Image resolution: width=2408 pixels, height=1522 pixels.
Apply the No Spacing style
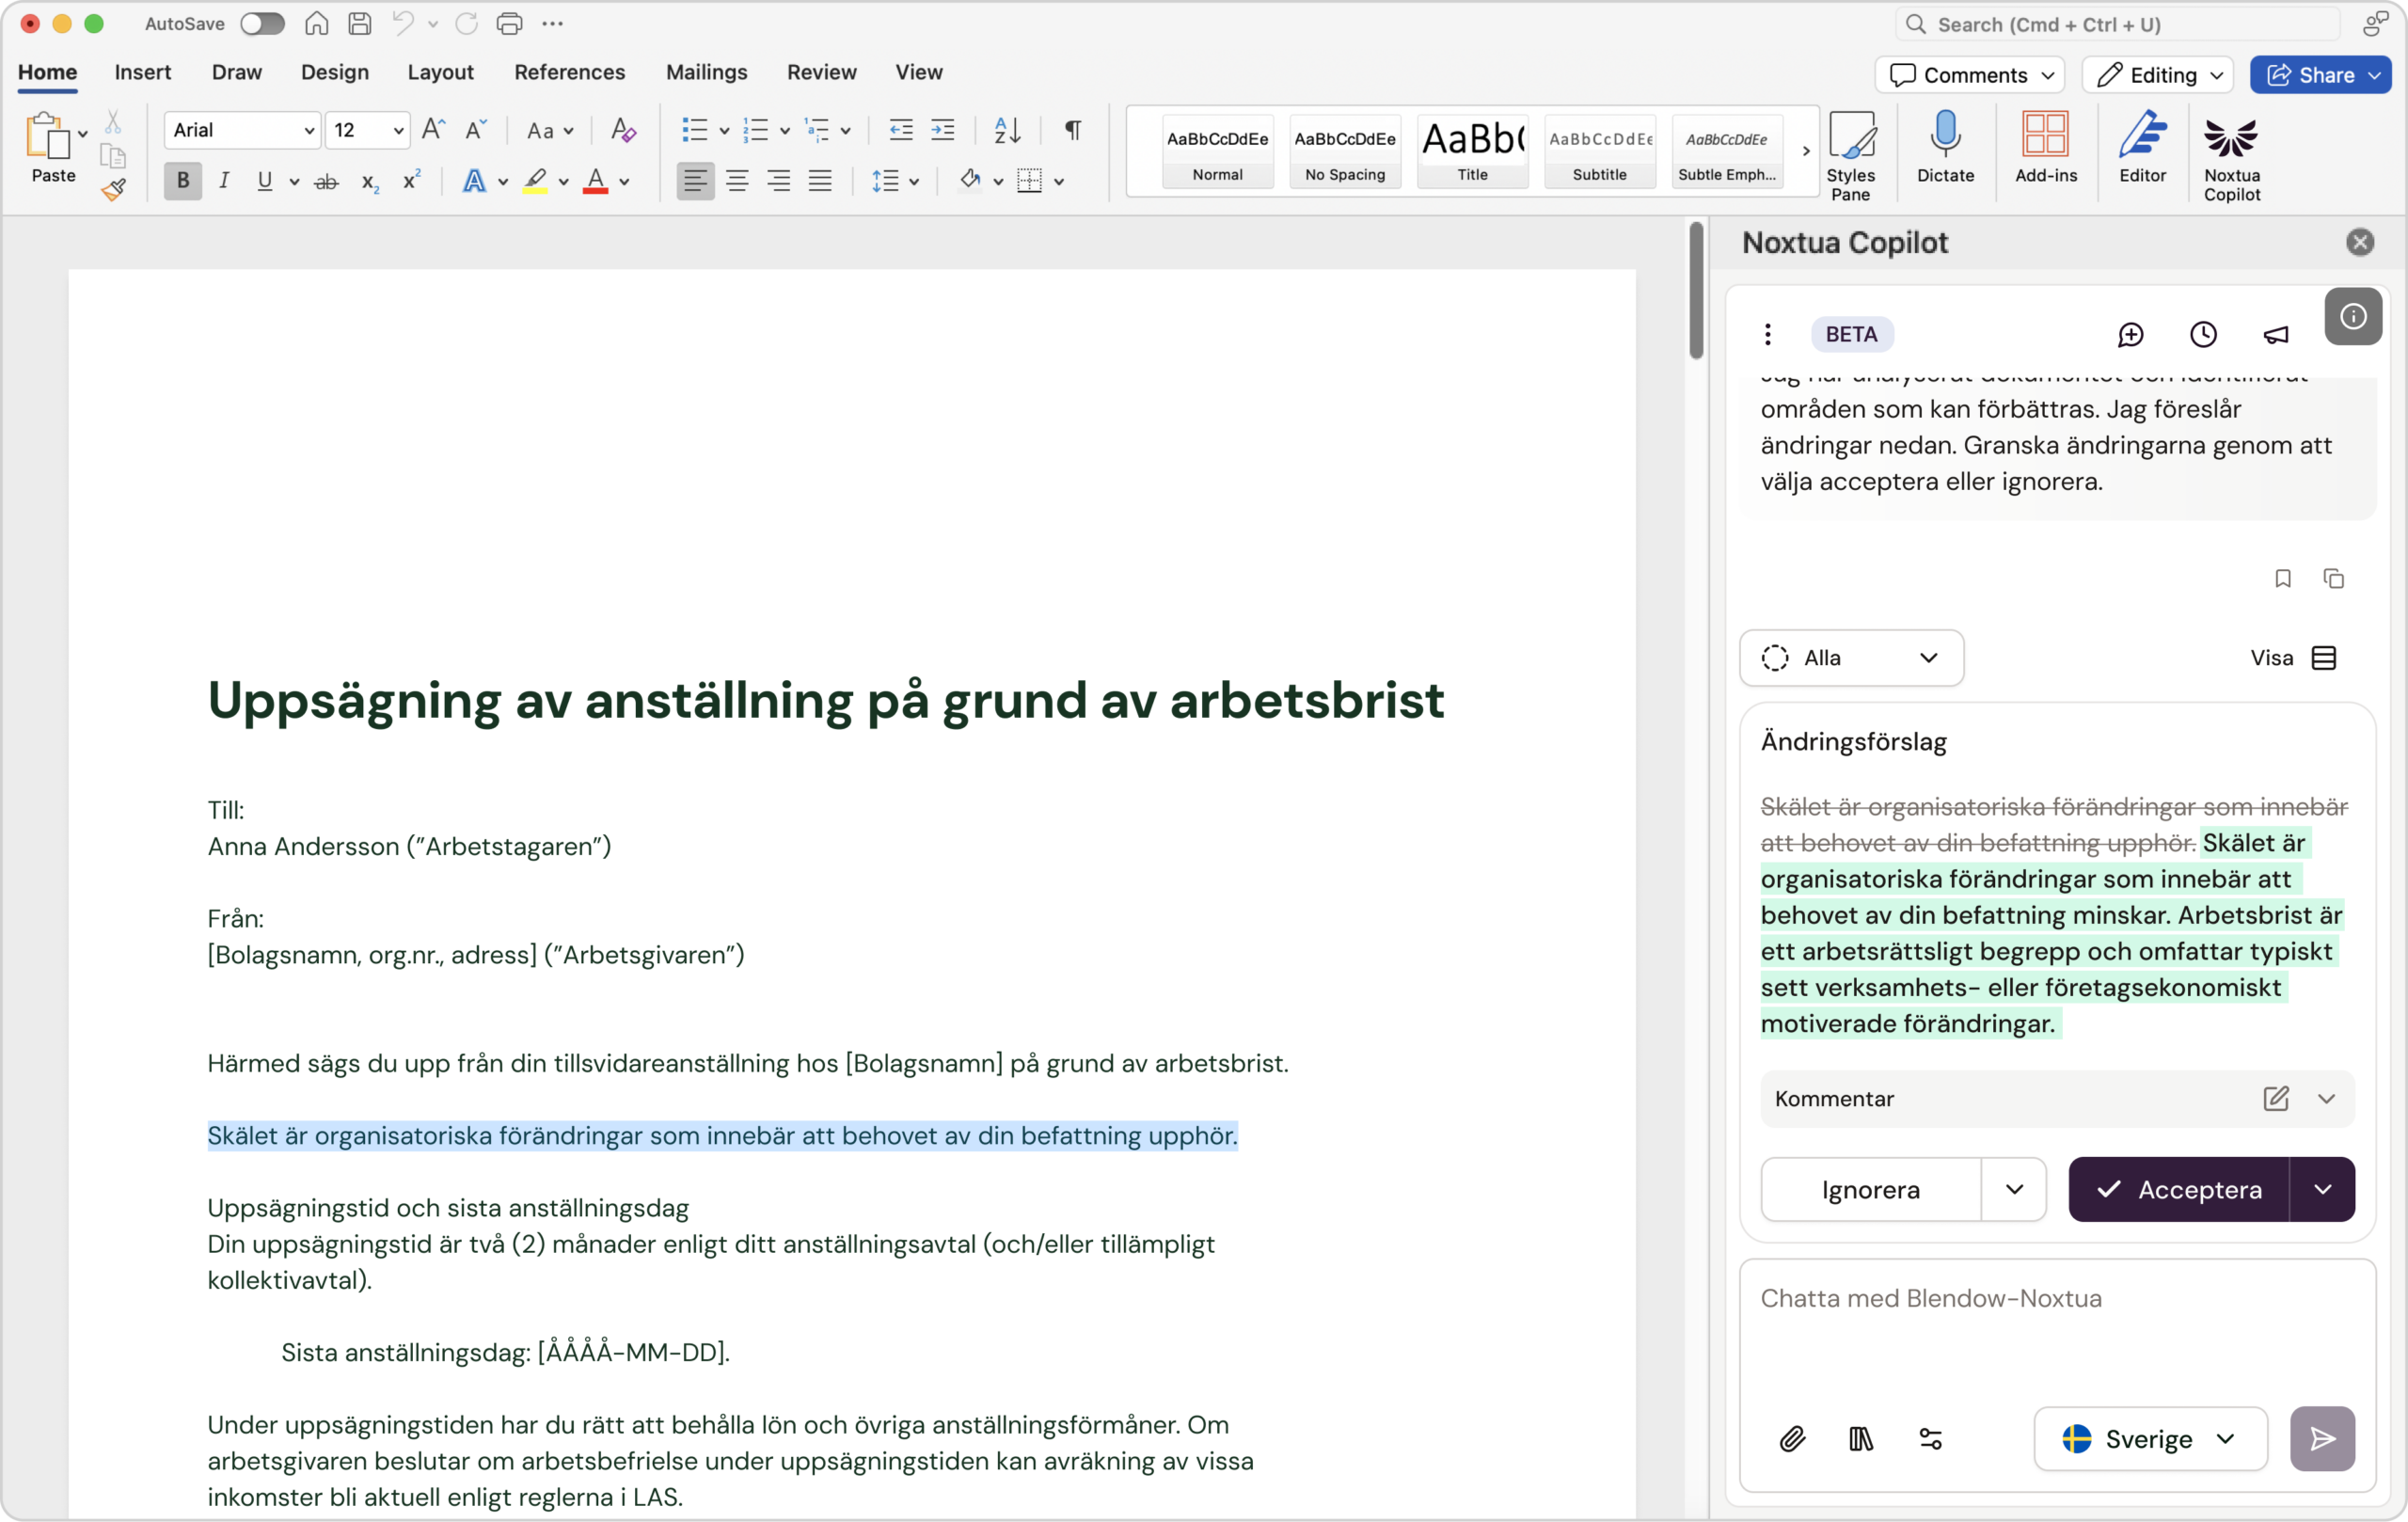[1345, 151]
